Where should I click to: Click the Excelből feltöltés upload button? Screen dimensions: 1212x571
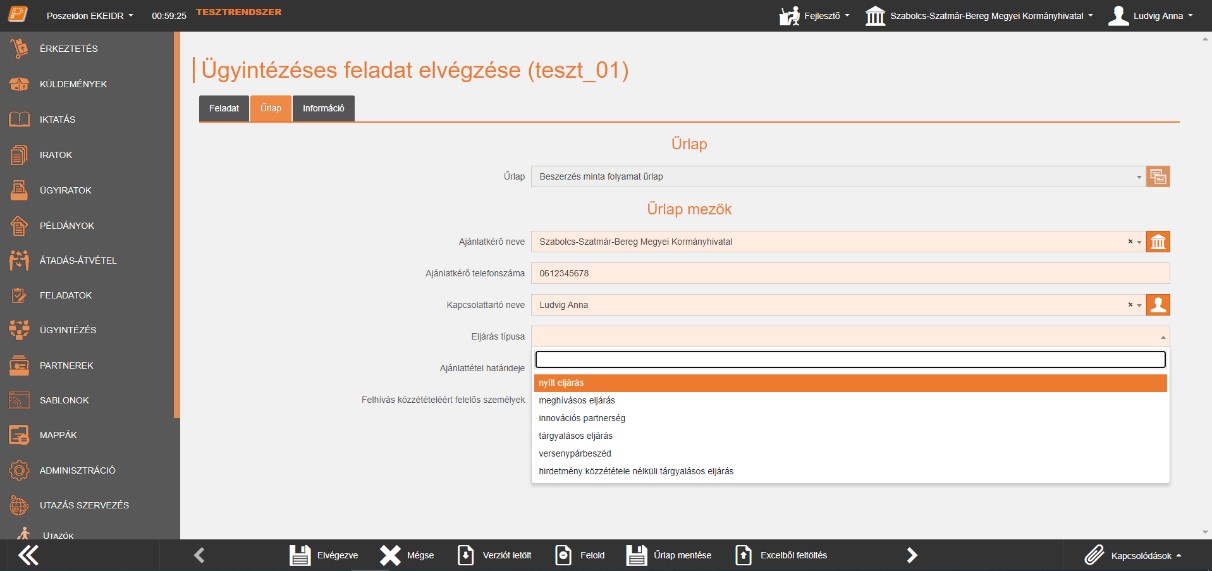(x=781, y=555)
